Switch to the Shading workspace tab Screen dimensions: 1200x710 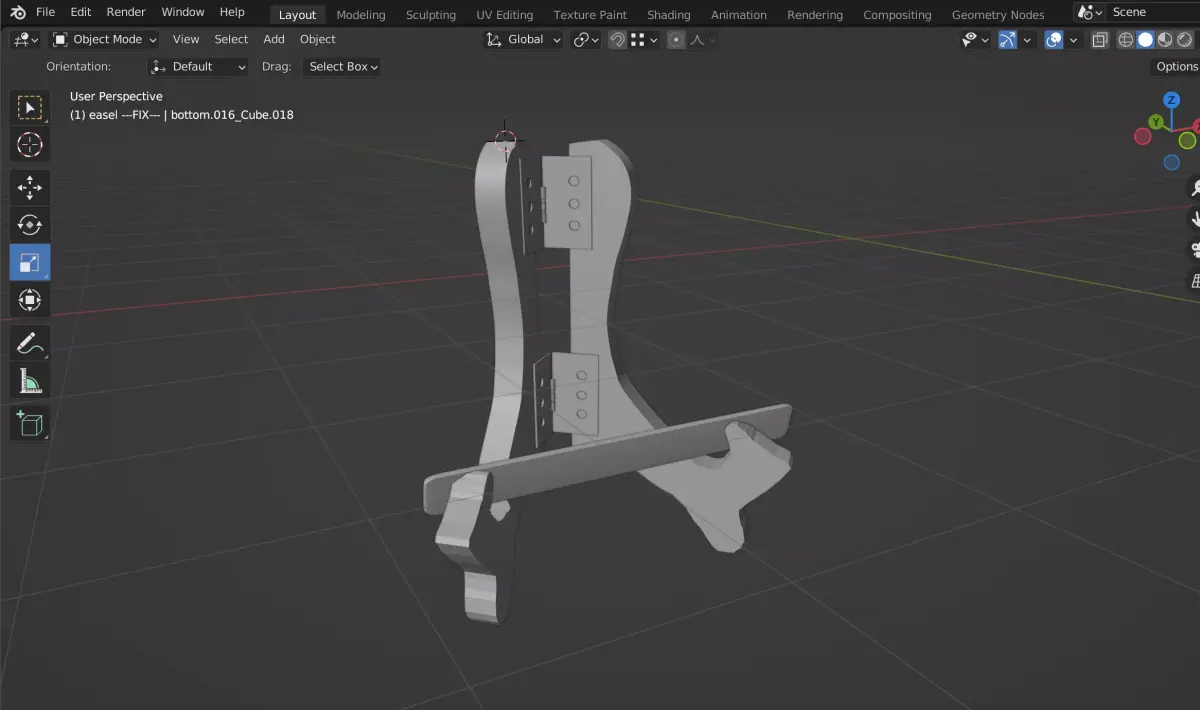(x=668, y=14)
